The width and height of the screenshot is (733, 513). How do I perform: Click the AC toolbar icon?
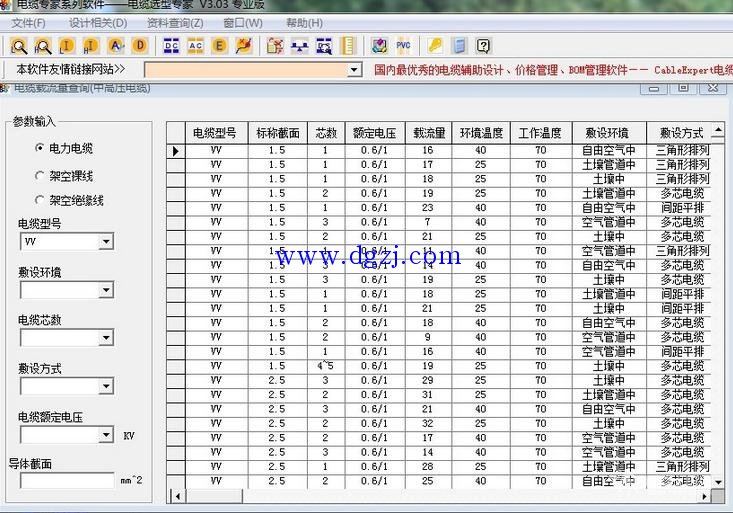pyautogui.click(x=195, y=46)
